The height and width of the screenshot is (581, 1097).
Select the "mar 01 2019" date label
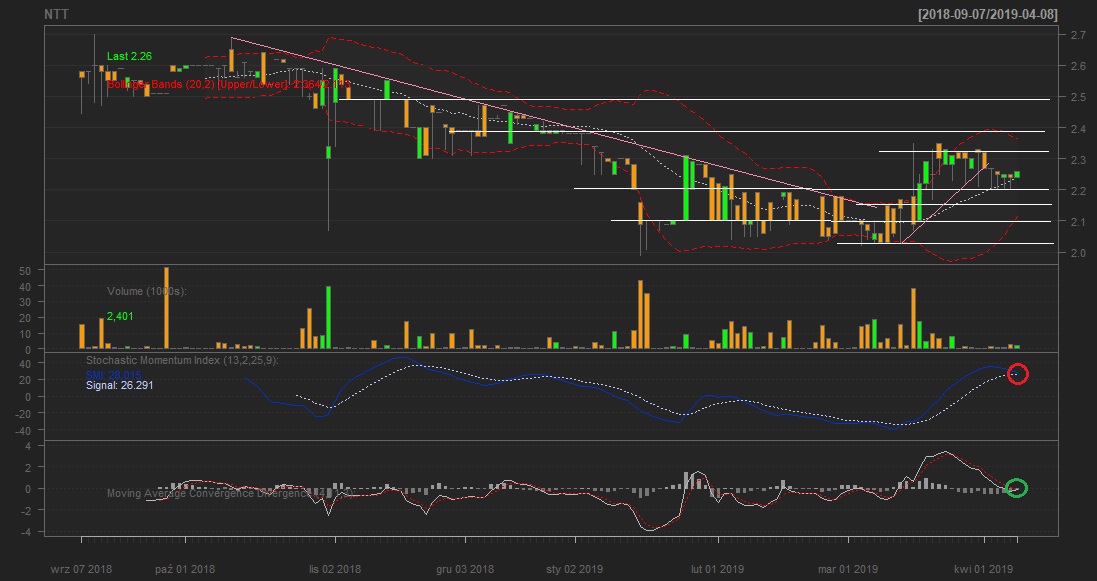pos(848,569)
